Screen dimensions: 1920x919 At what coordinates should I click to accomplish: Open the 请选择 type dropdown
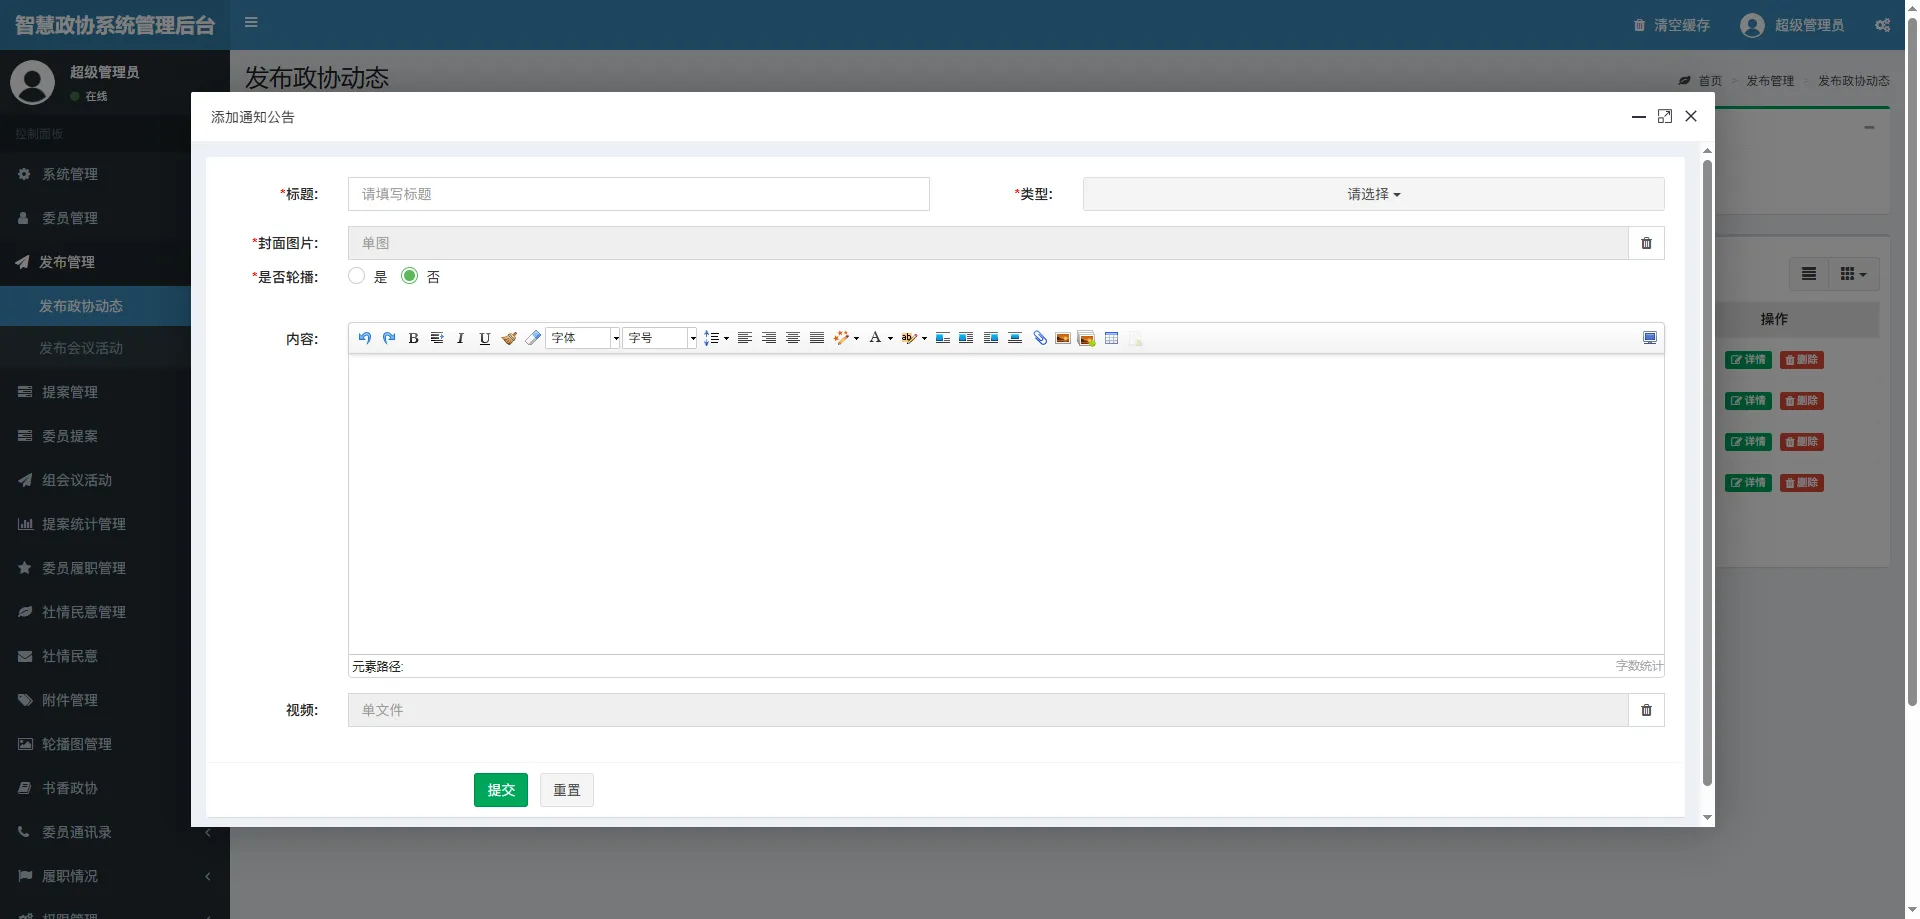(x=1373, y=194)
